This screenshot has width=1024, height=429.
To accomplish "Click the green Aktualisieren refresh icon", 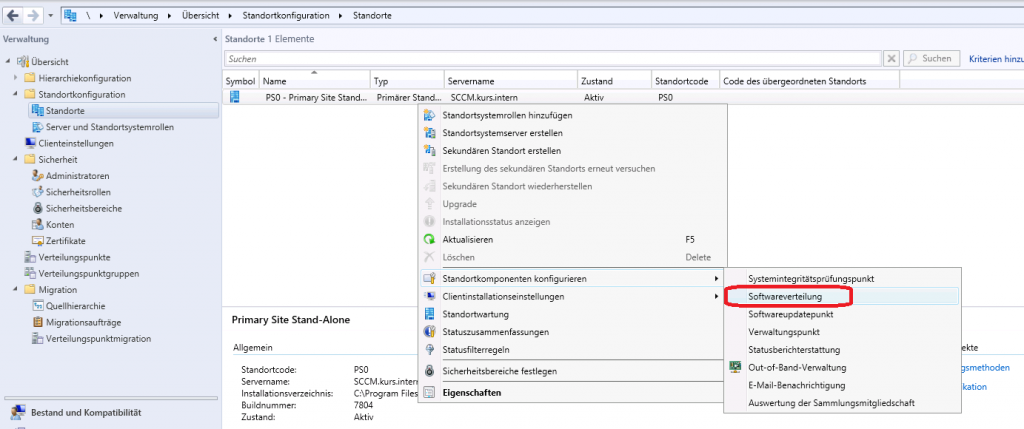I will point(430,240).
